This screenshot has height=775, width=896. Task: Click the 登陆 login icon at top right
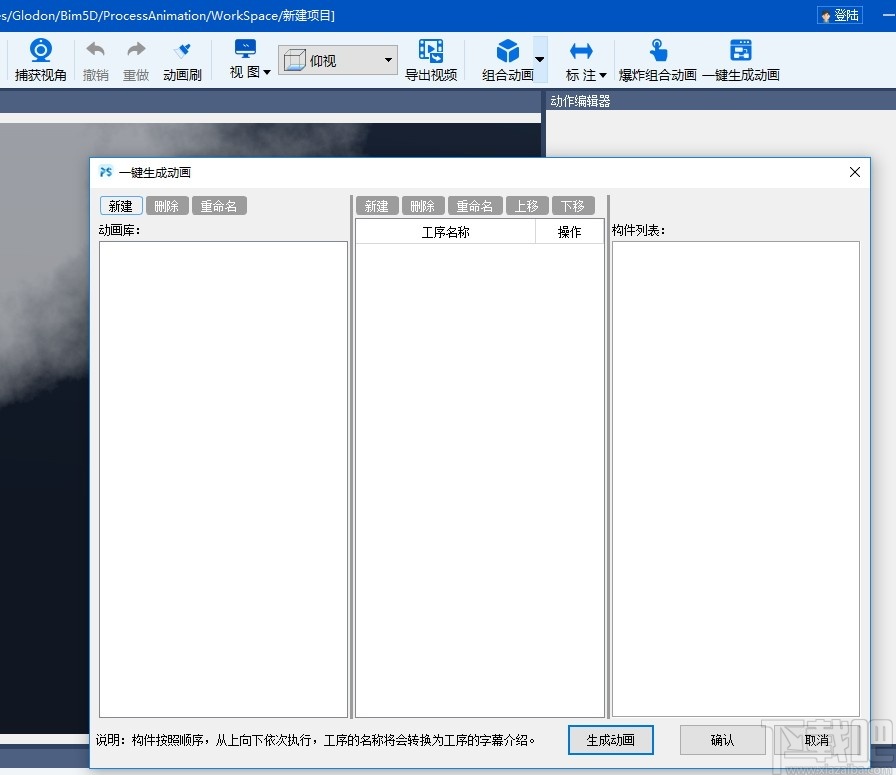[x=840, y=14]
